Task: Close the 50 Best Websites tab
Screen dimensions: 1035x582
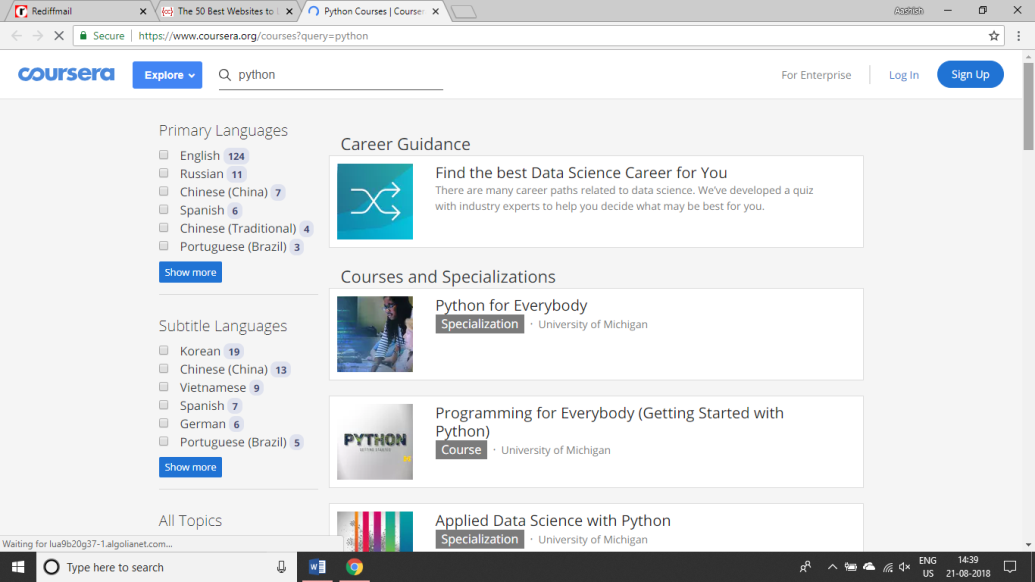Action: [x=289, y=11]
